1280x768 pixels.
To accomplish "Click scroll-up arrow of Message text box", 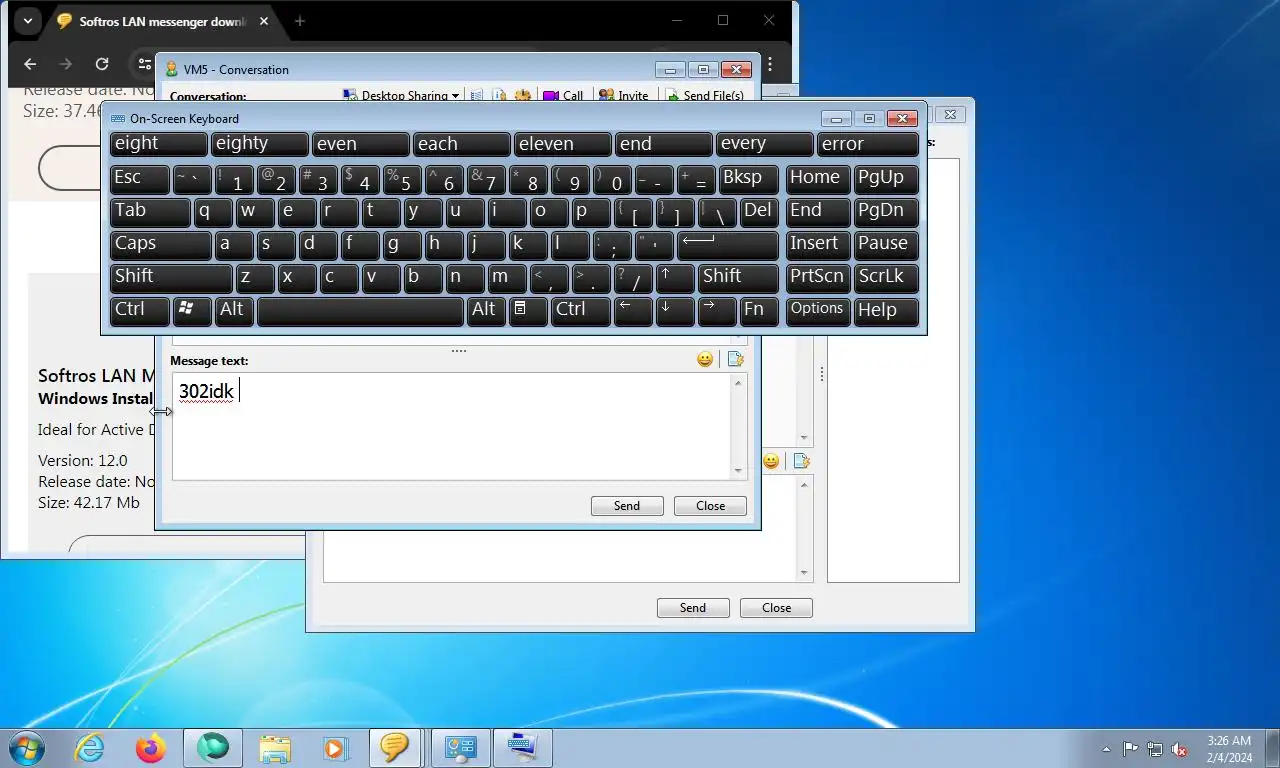I will [739, 382].
